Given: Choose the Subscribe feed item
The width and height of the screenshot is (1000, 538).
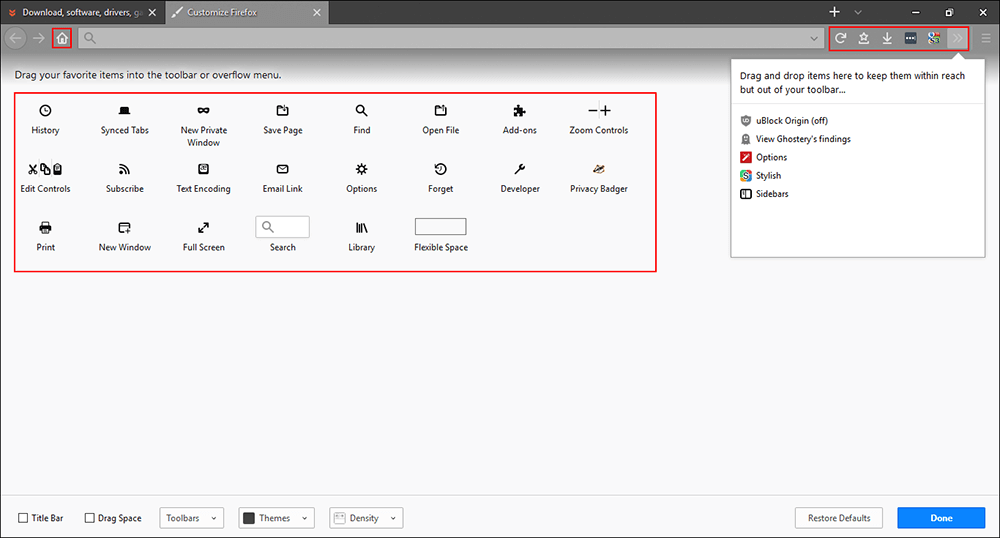Looking at the screenshot, I should (124, 178).
